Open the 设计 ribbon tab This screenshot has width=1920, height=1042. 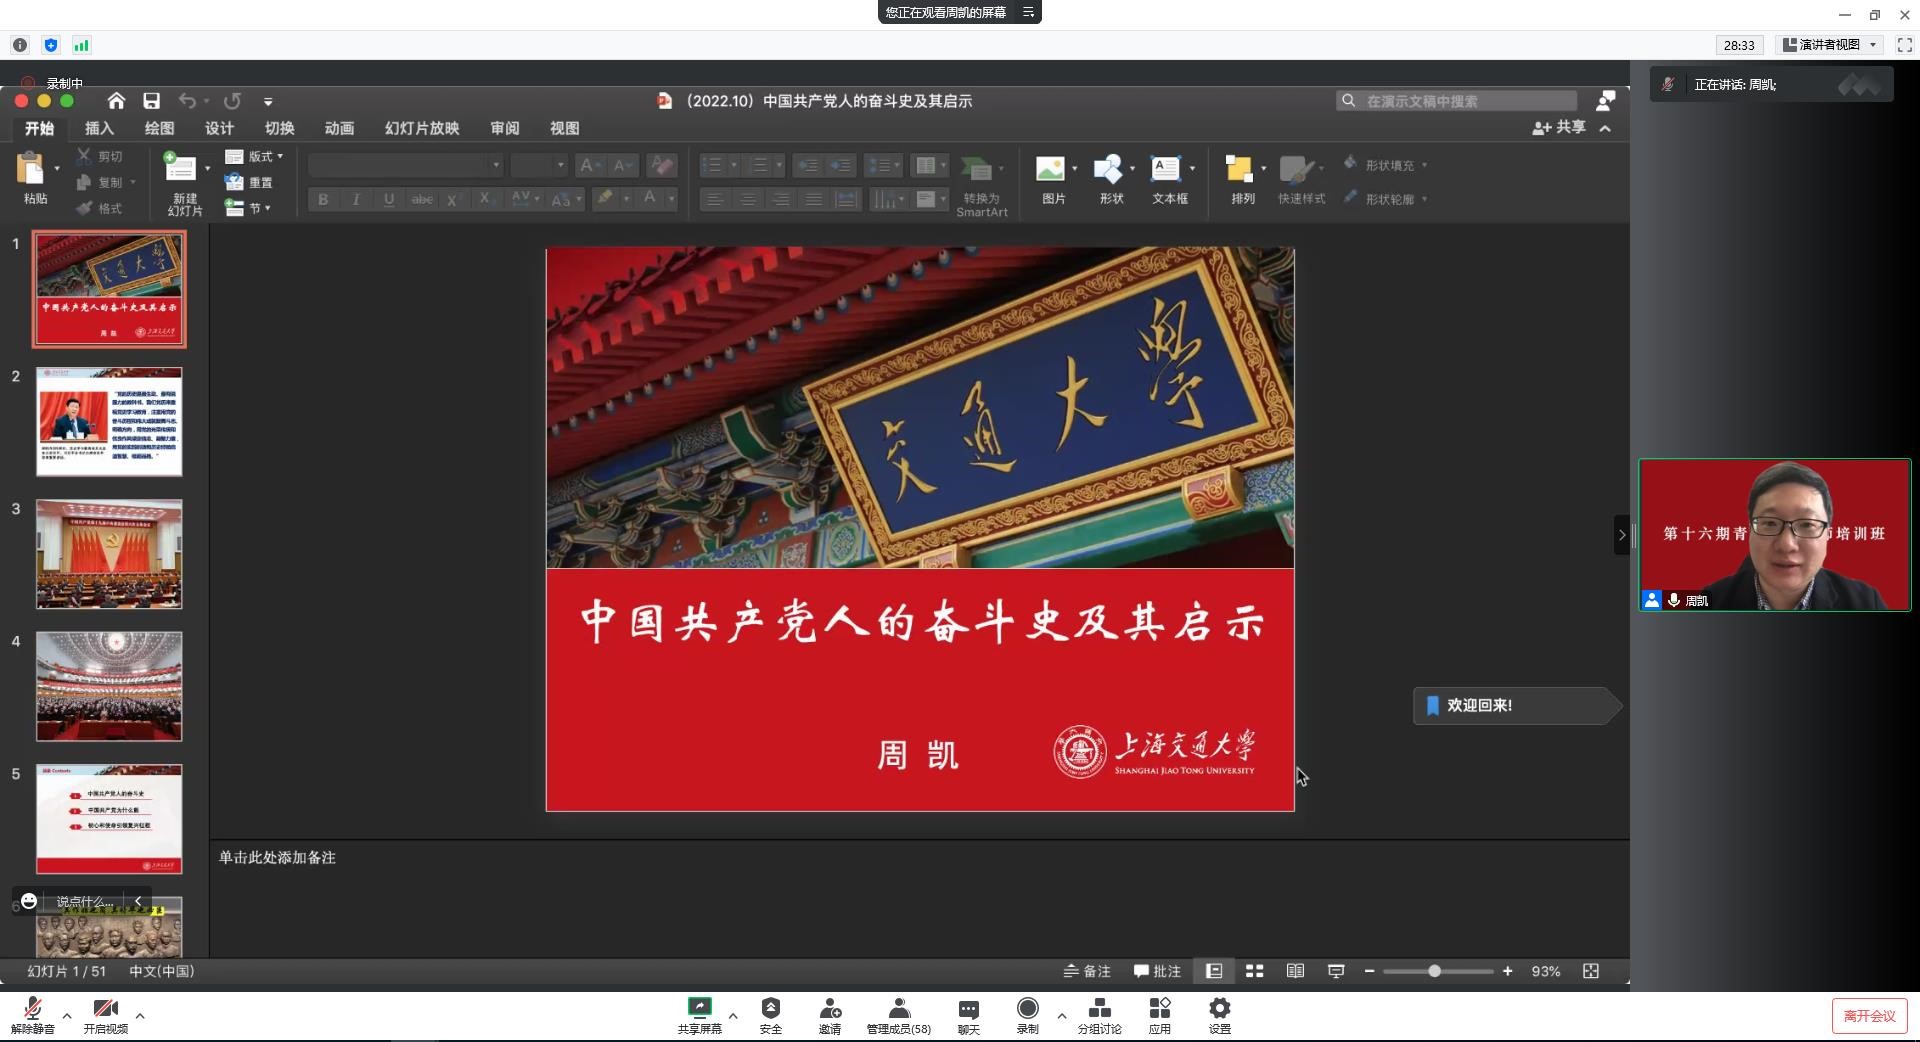[219, 128]
